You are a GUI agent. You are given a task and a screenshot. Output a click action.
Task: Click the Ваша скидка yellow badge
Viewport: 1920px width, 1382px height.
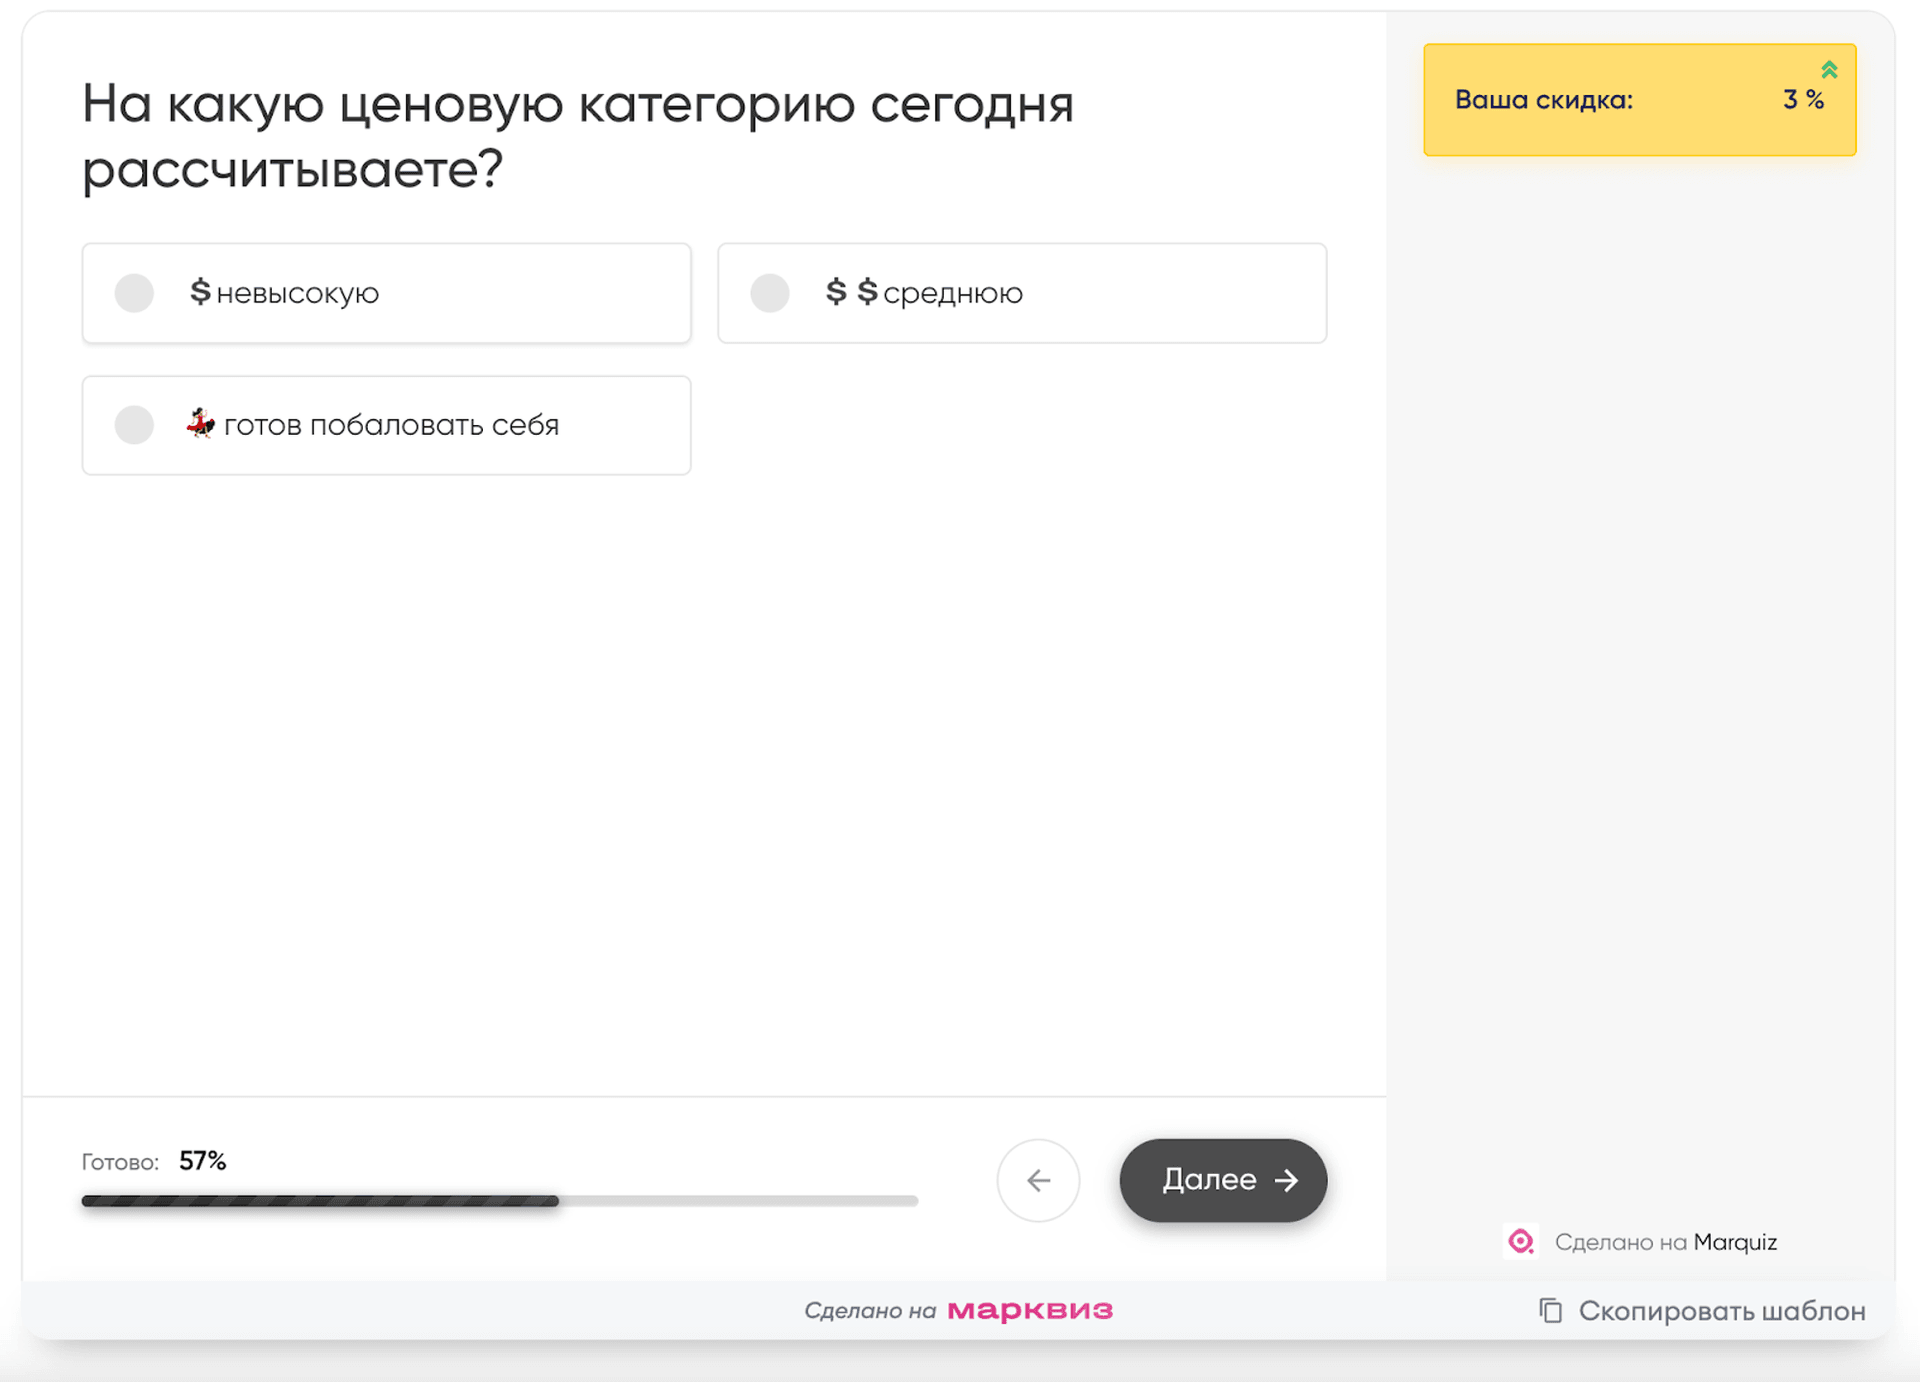1638,99
